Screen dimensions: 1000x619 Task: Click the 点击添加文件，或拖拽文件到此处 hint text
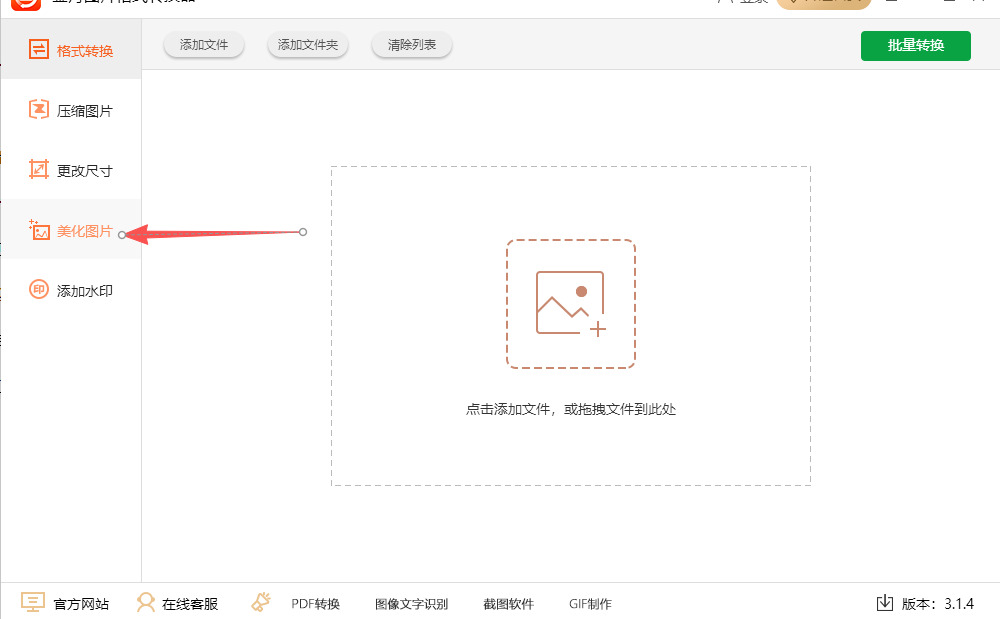tap(571, 409)
